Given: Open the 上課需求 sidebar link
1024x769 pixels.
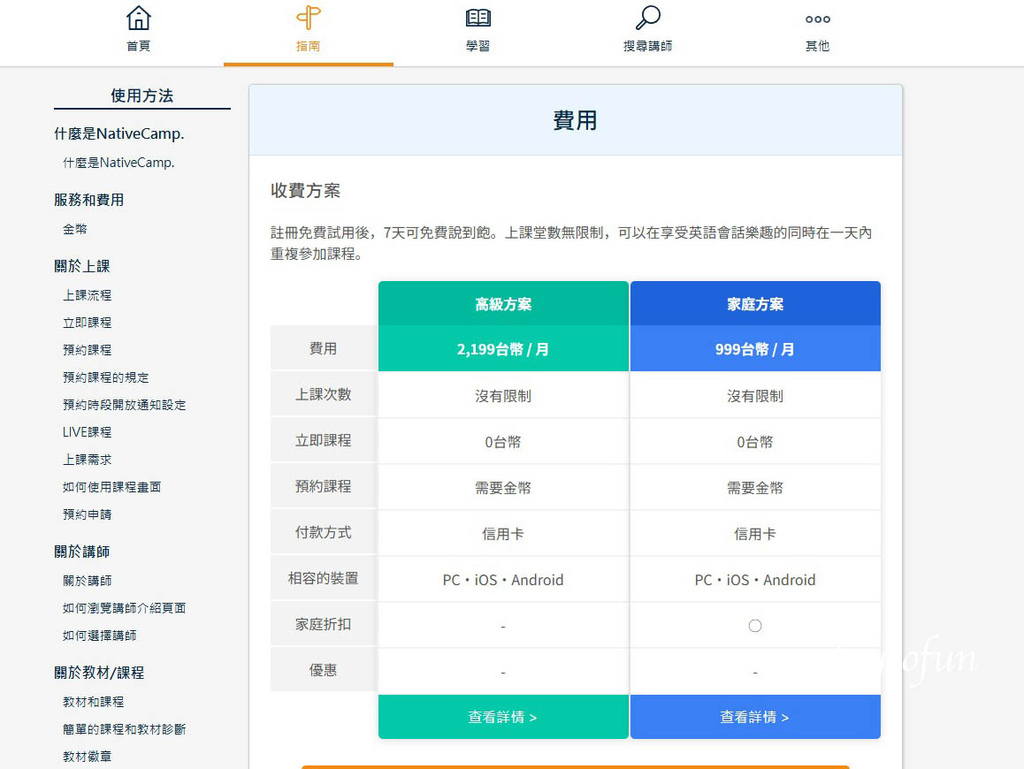Looking at the screenshot, I should point(87,460).
